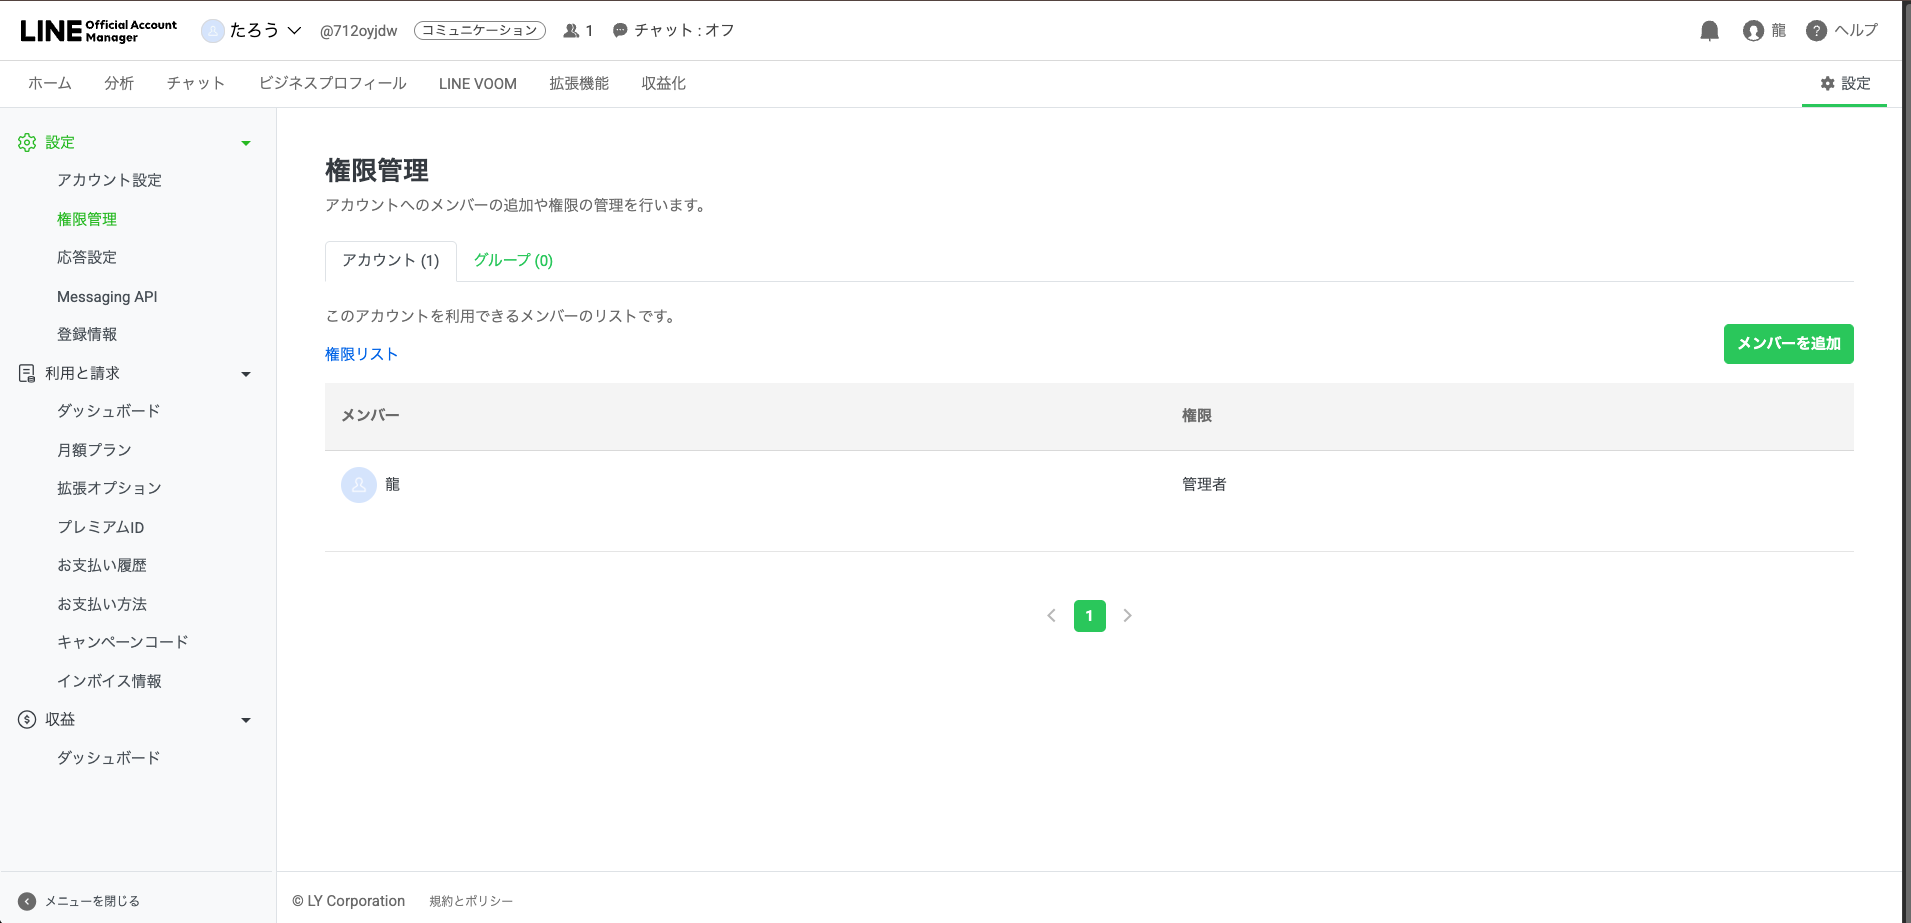This screenshot has height=923, width=1911.
Task: Switch to the グループ (0) tab
Action: tap(513, 261)
